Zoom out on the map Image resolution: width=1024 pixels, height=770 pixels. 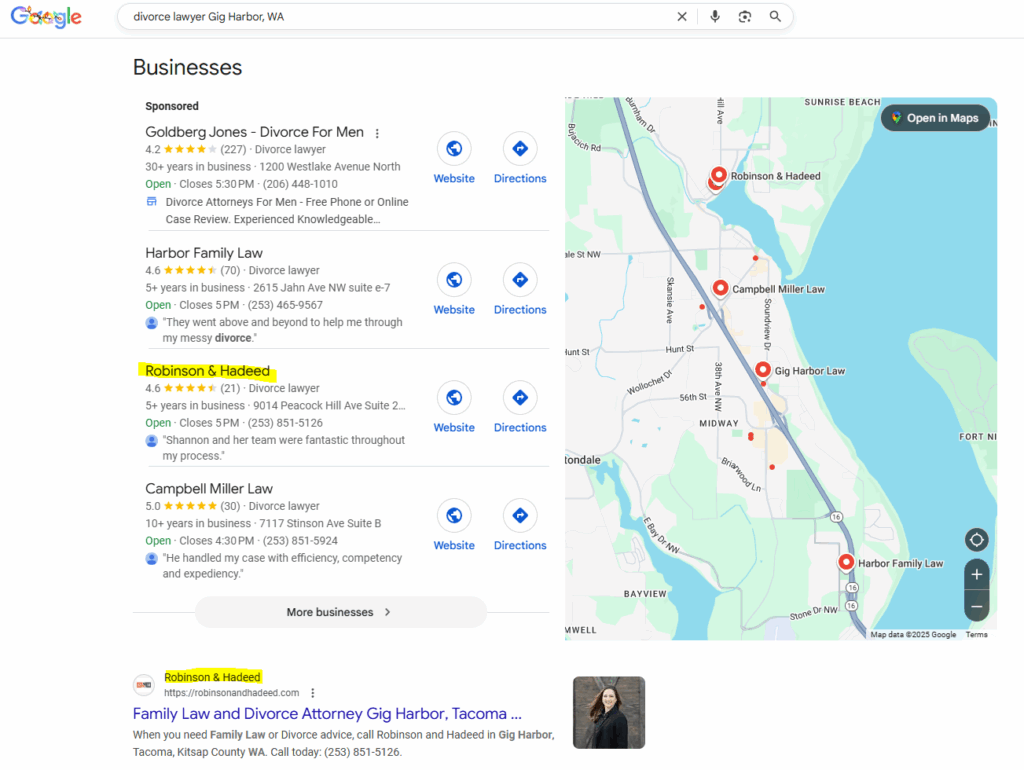coord(976,606)
